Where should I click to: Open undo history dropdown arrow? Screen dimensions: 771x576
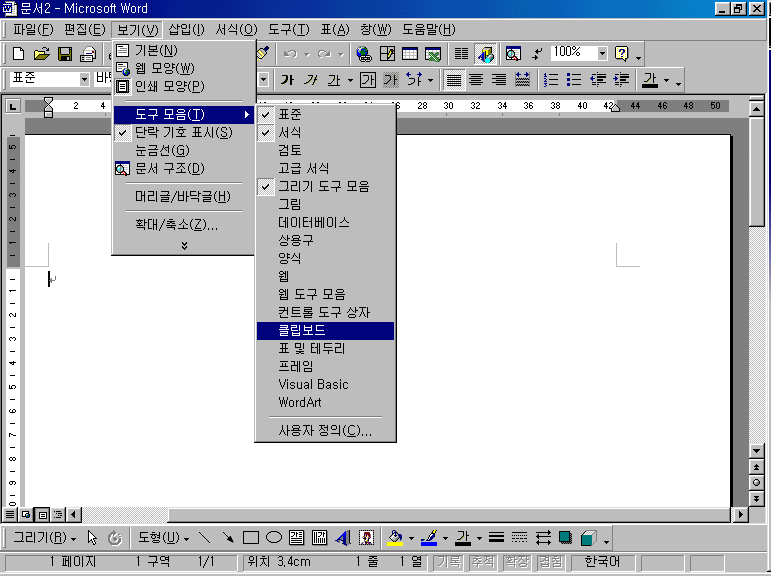pyautogui.click(x=306, y=54)
